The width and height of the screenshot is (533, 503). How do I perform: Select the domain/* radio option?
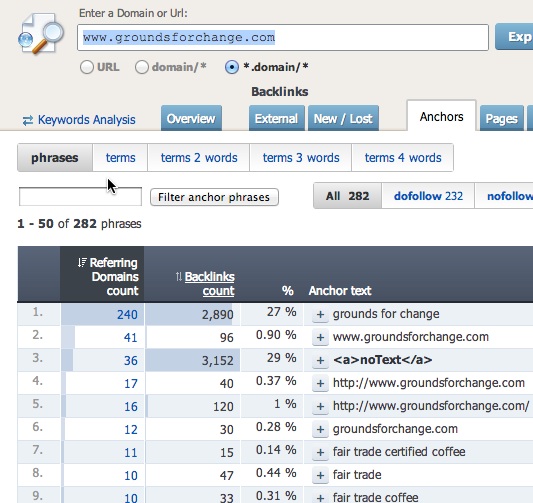pyautogui.click(x=142, y=67)
